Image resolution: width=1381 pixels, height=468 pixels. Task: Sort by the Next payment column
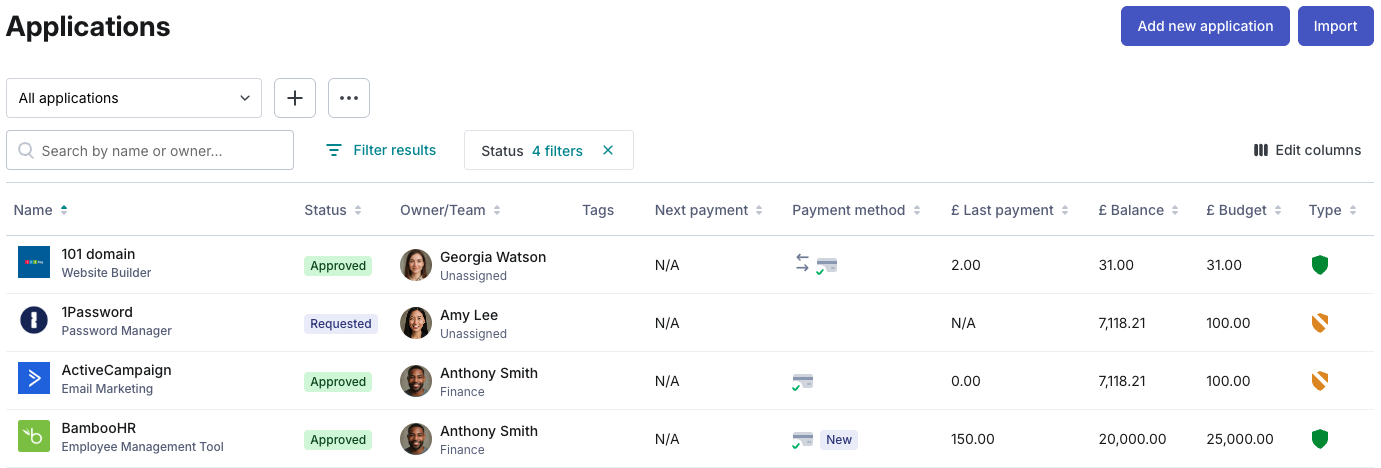coord(709,210)
